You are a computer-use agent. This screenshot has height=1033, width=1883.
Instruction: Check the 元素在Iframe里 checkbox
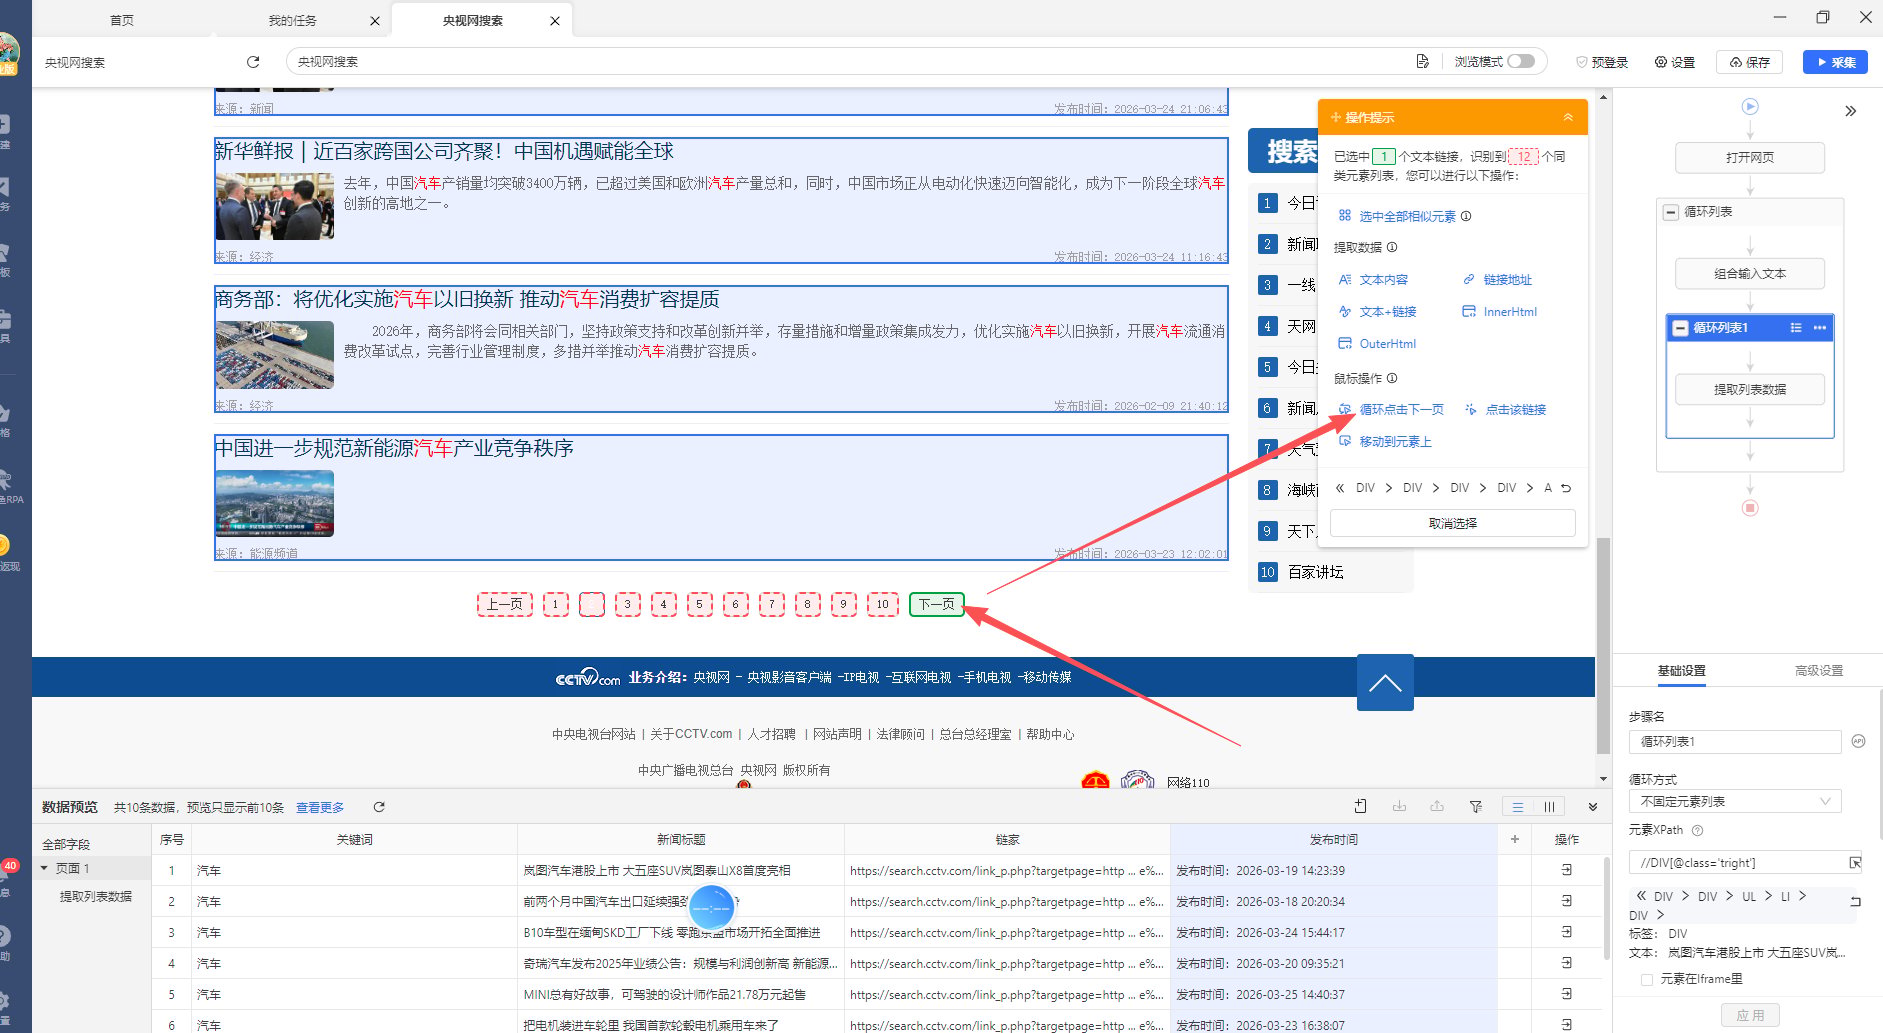pyautogui.click(x=1647, y=979)
